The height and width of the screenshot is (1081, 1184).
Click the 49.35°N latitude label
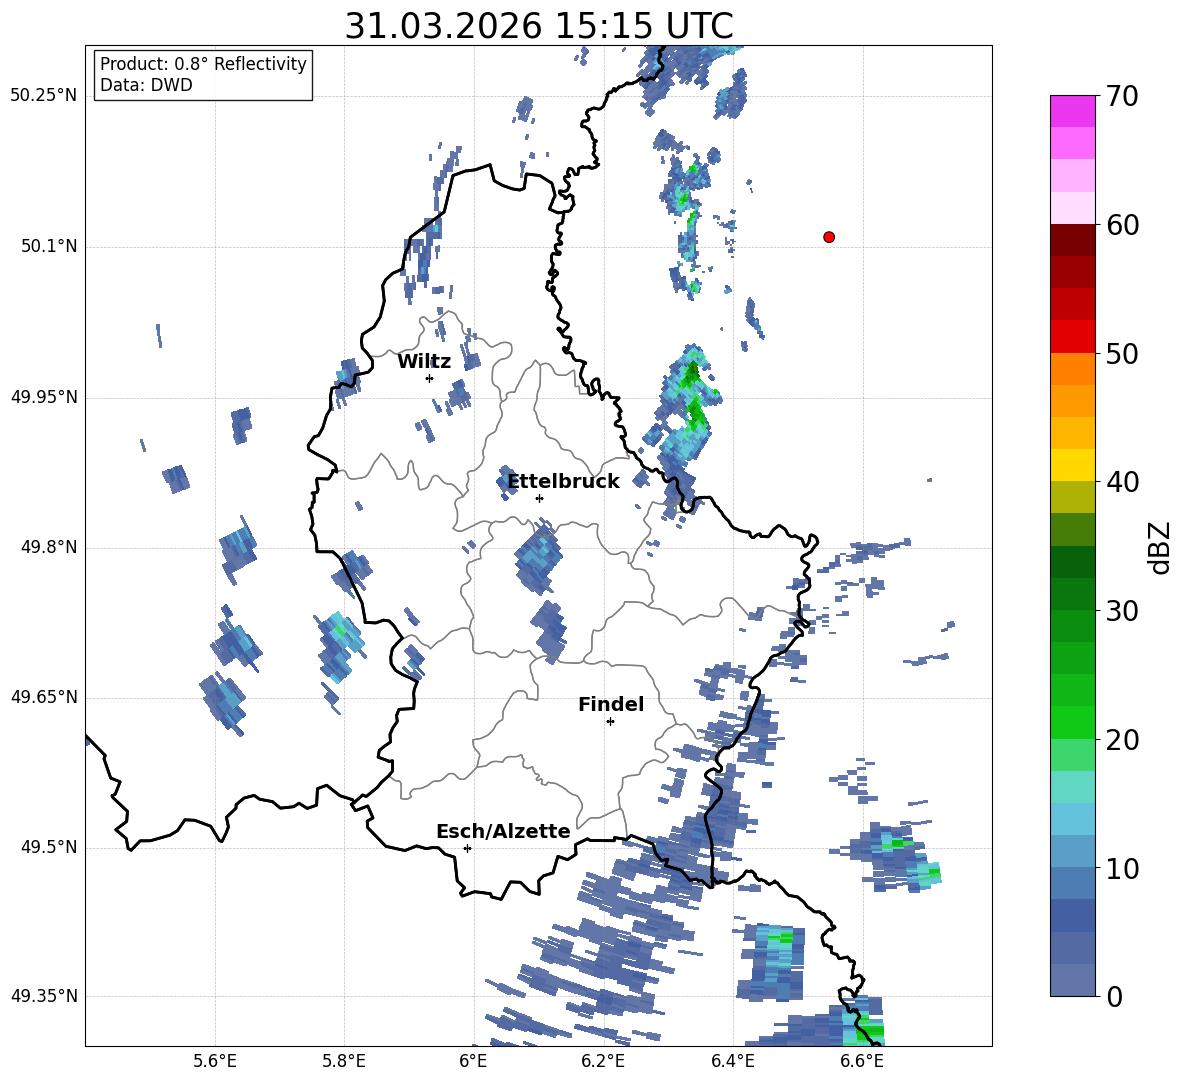point(44,996)
